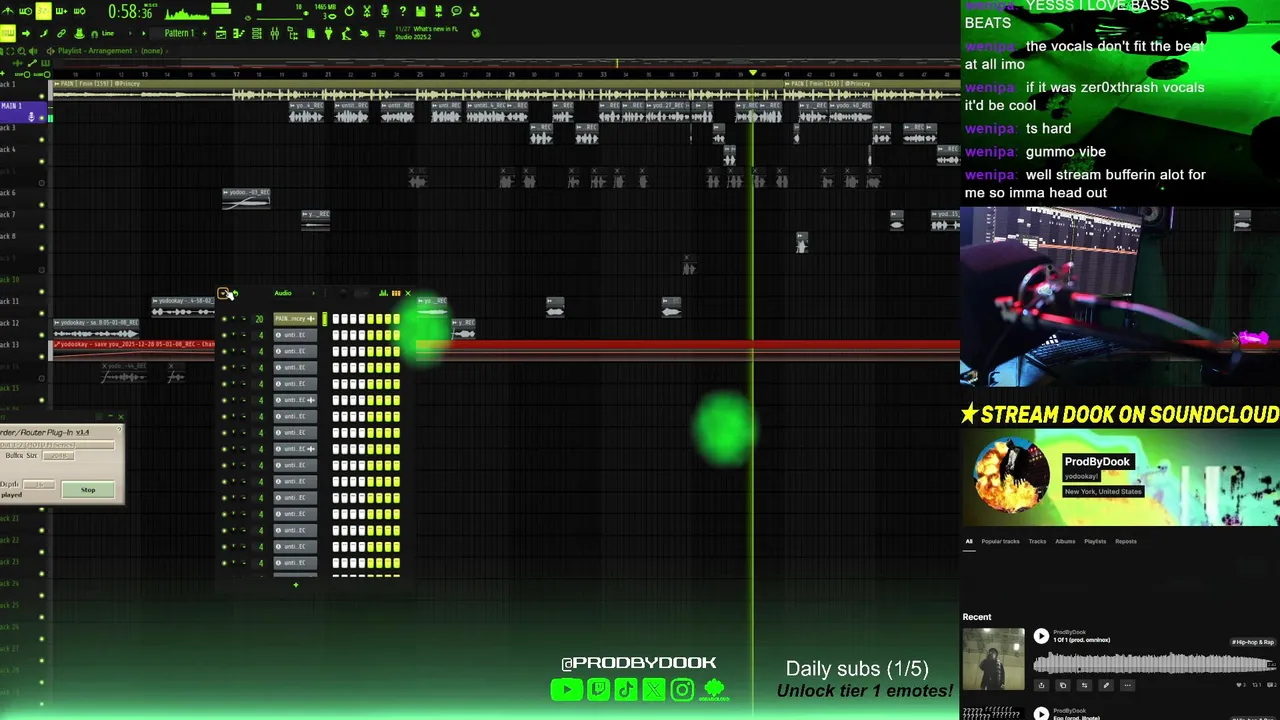Select the All tab on SoundCloud
This screenshot has height=720, width=1280.
[969, 541]
